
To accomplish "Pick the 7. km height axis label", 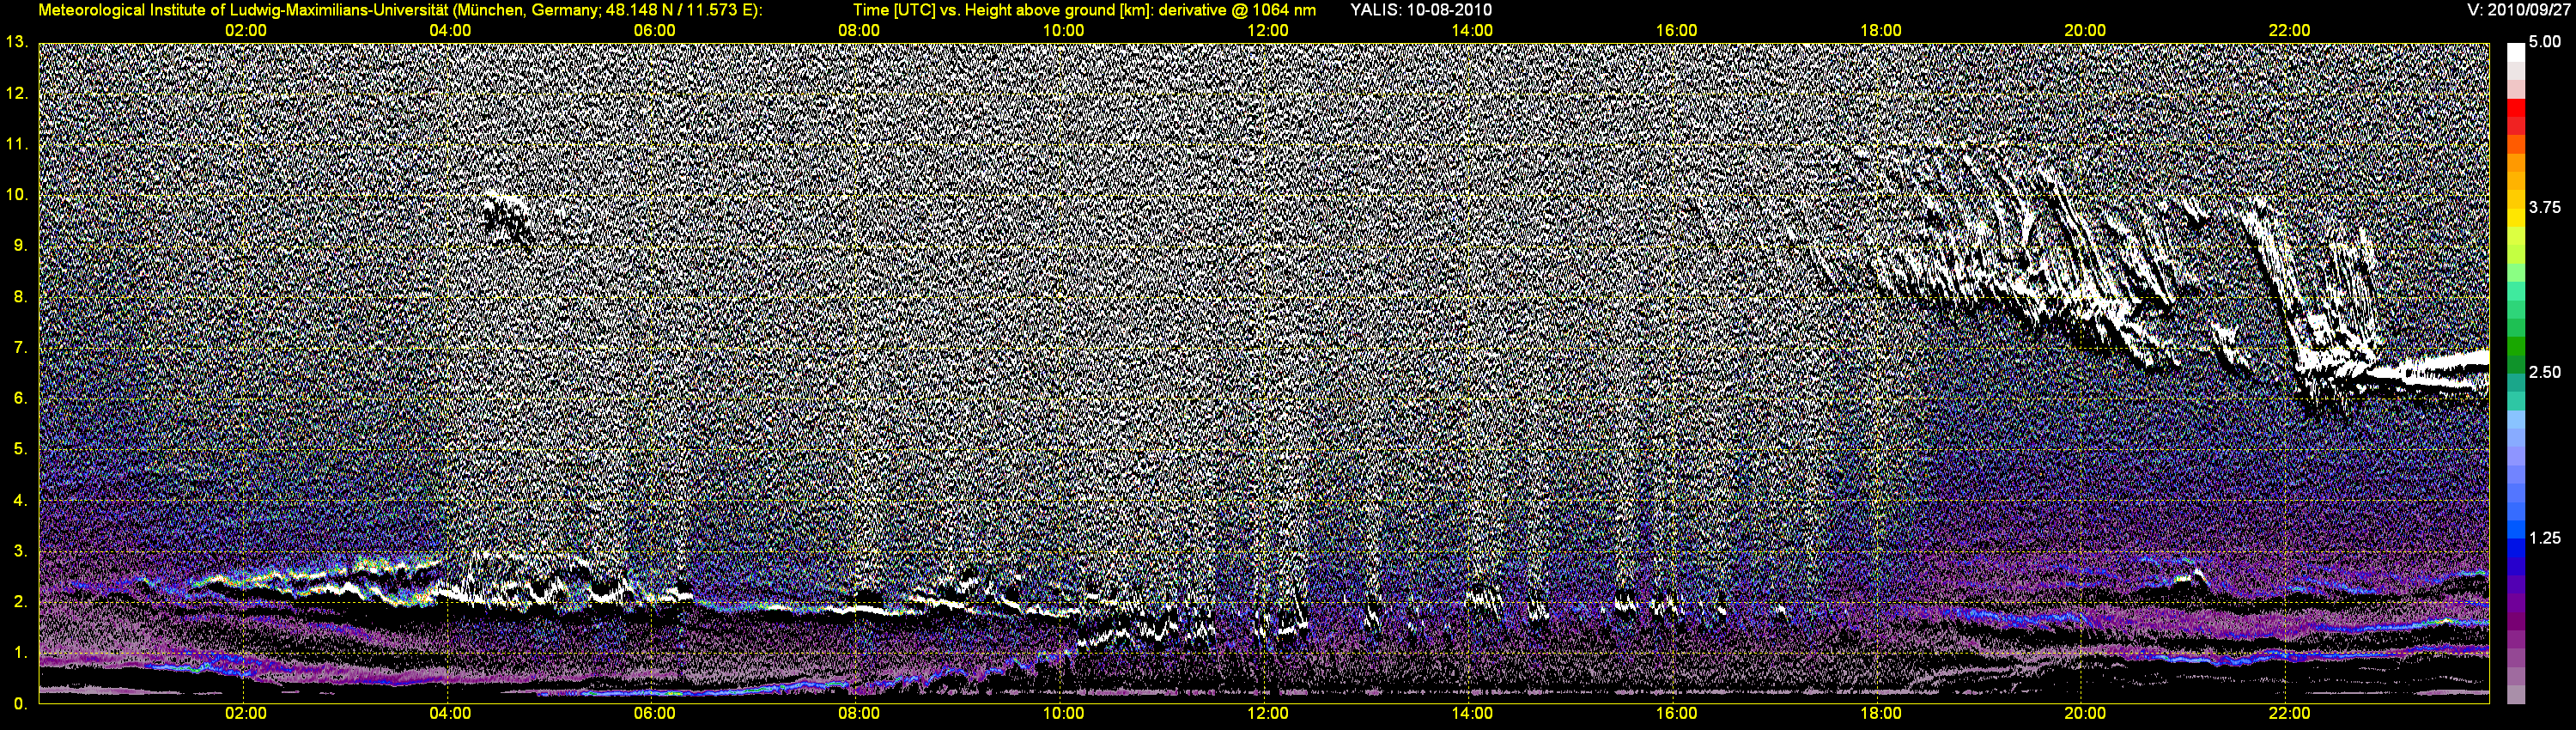I will pyautogui.click(x=20, y=347).
